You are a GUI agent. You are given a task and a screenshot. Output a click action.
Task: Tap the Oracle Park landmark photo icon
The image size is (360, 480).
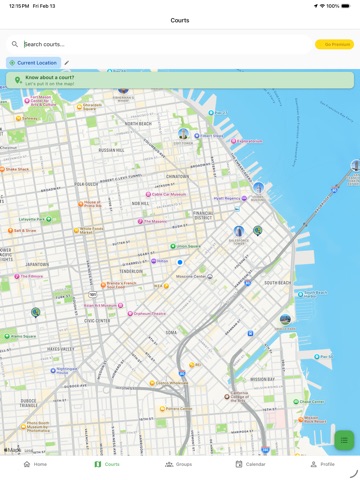click(285, 319)
